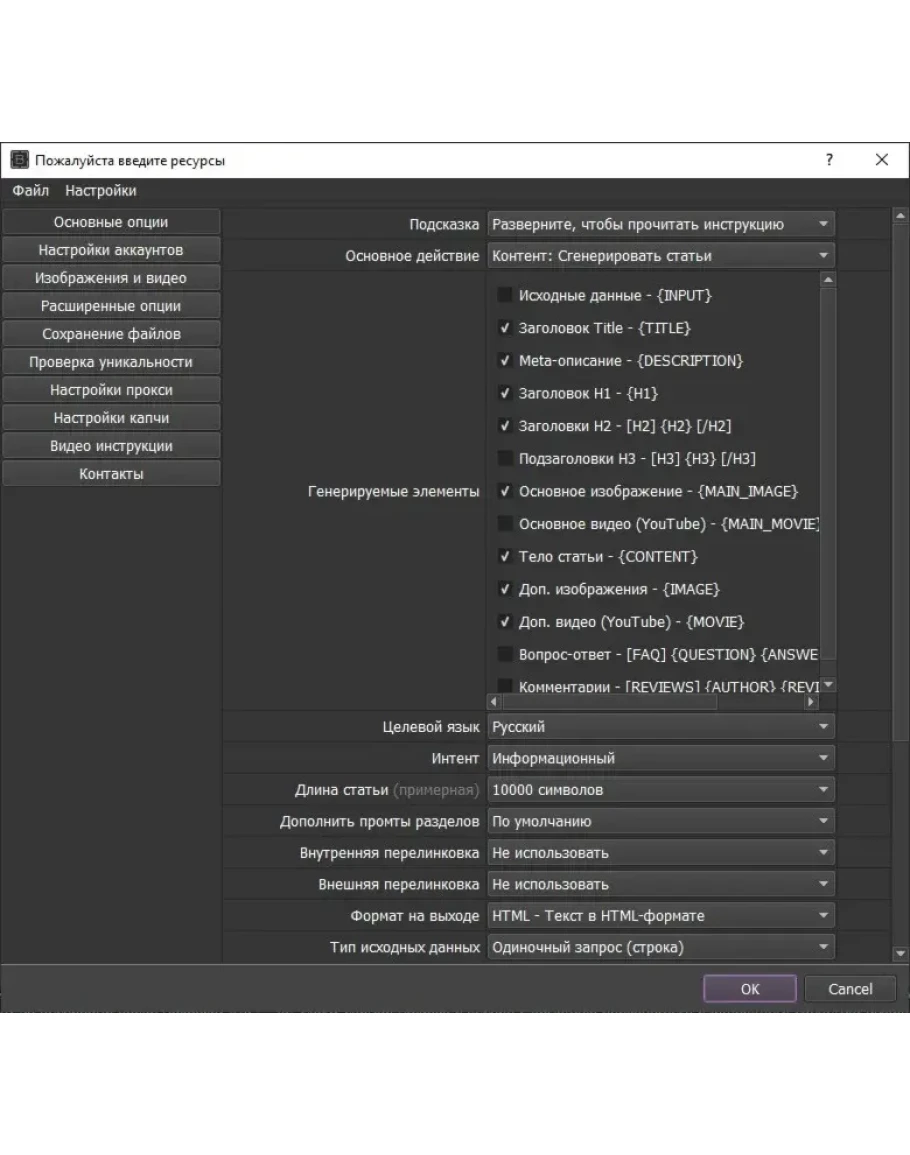Open the Целевой язык dropdown
This screenshot has height=1155, width=910.
661,727
